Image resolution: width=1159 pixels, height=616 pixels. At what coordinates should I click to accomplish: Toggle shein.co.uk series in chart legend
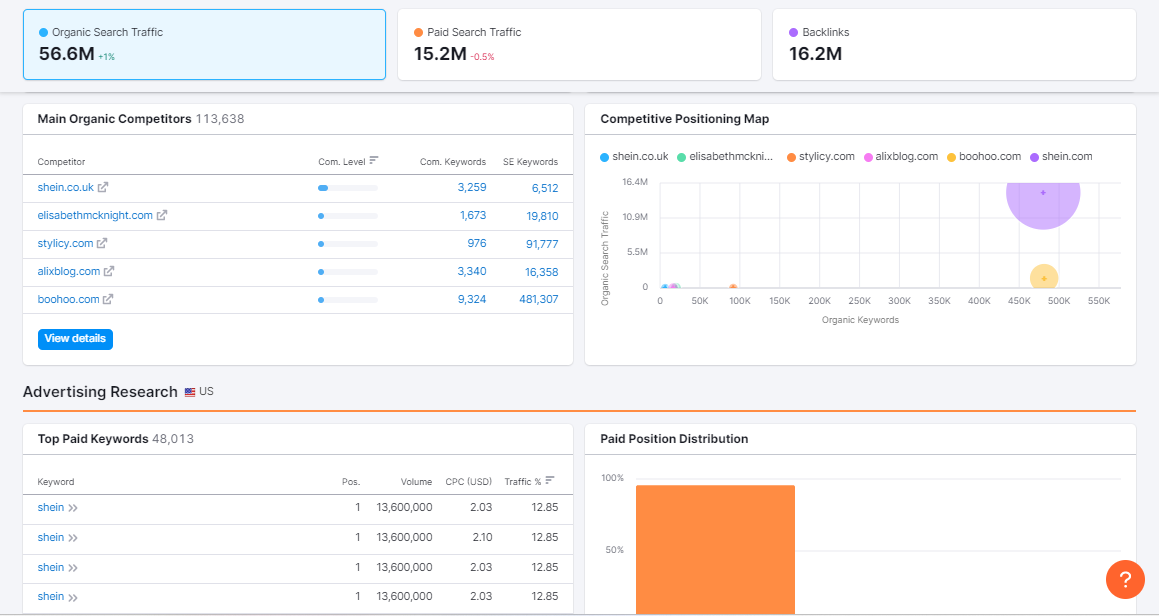[634, 157]
